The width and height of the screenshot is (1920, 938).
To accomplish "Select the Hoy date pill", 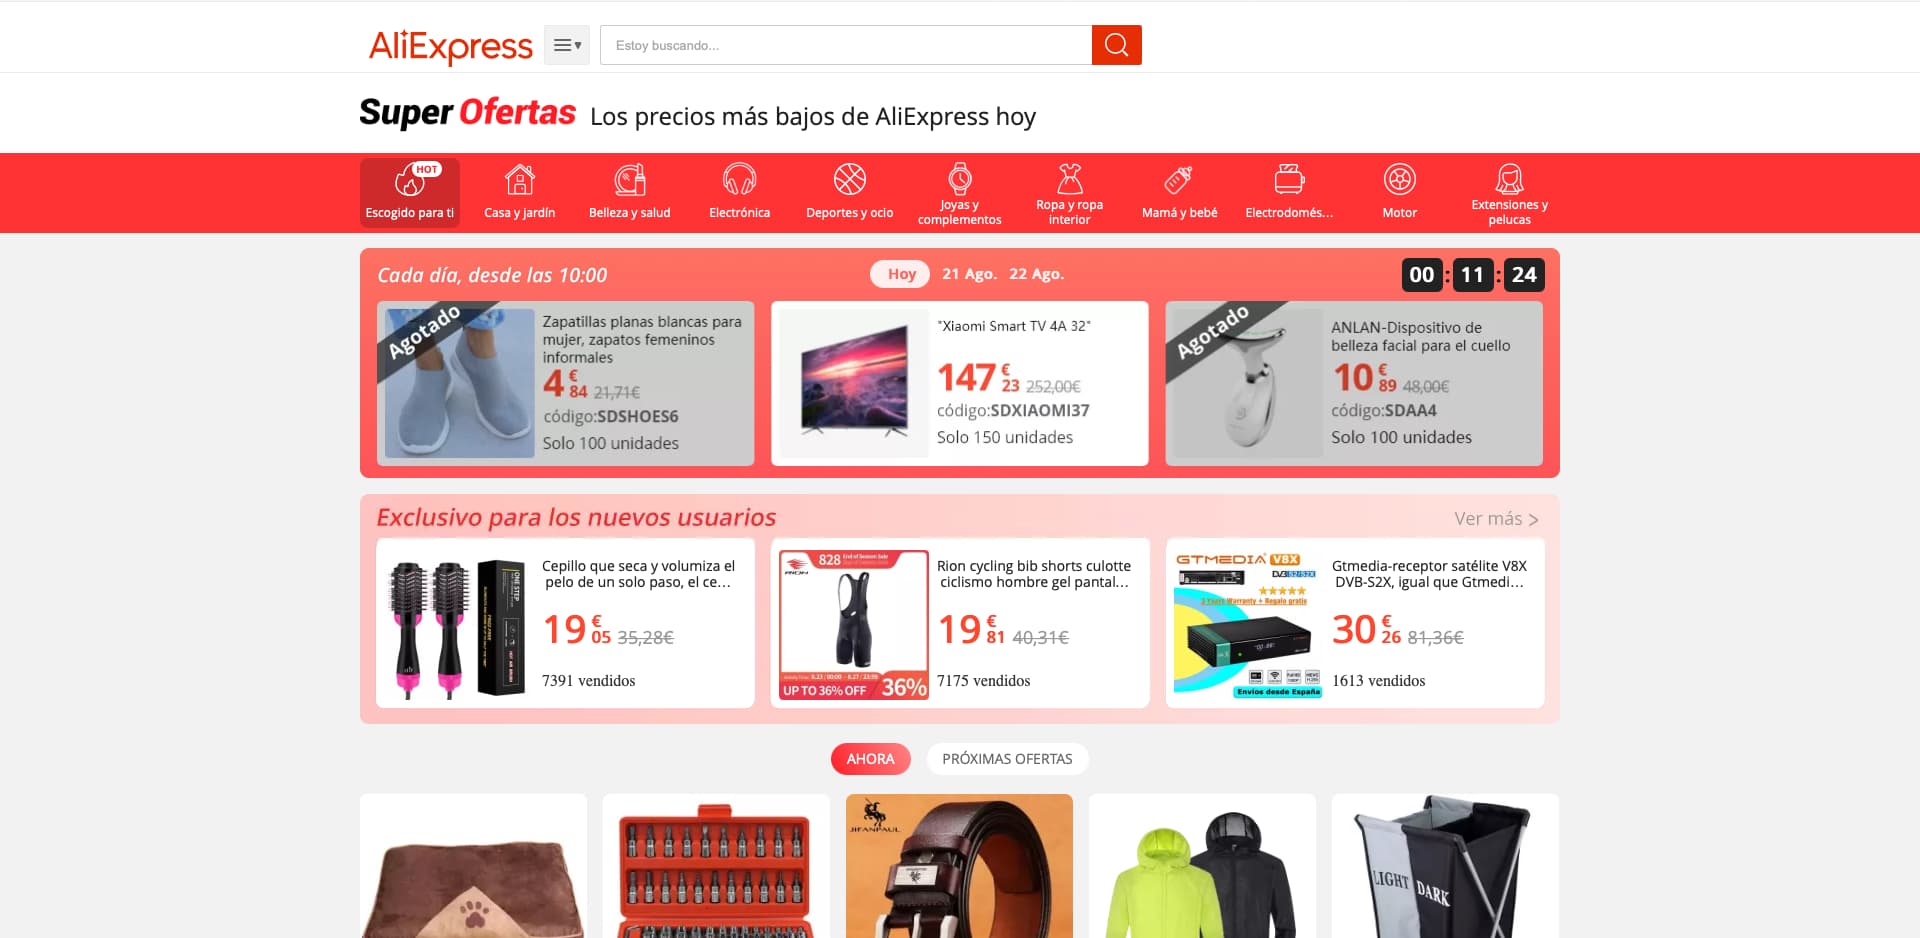I will [901, 274].
